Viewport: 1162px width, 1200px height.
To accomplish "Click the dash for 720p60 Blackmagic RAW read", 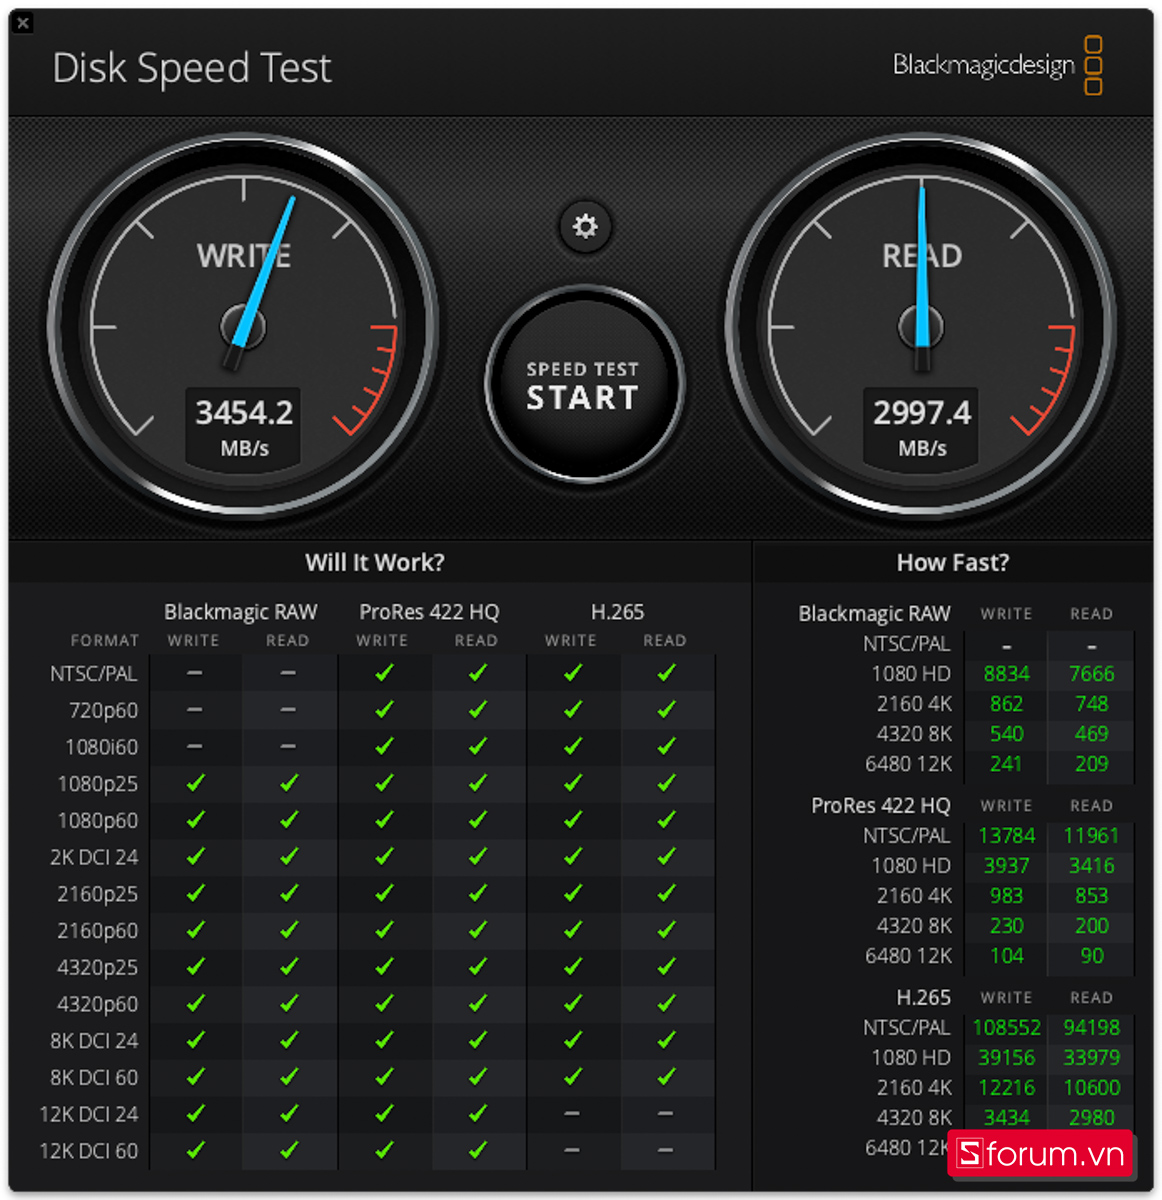I will click(x=288, y=710).
